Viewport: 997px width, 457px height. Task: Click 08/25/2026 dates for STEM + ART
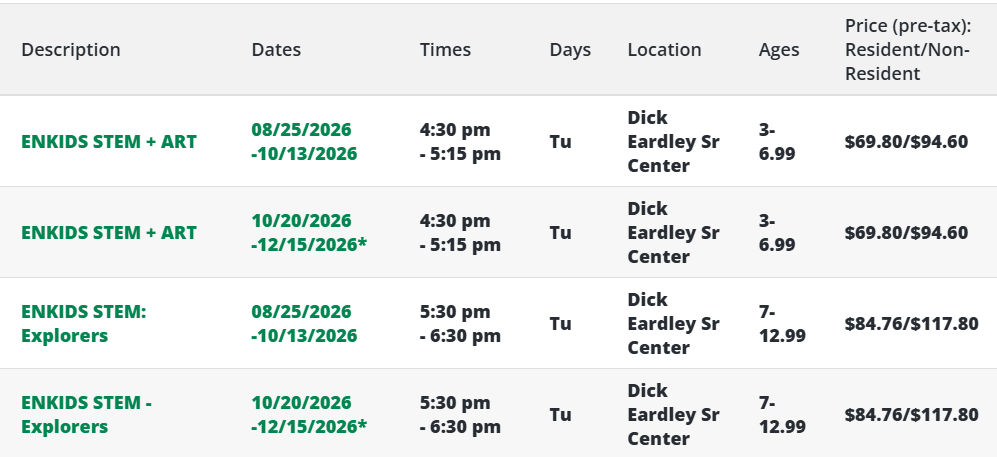click(304, 142)
